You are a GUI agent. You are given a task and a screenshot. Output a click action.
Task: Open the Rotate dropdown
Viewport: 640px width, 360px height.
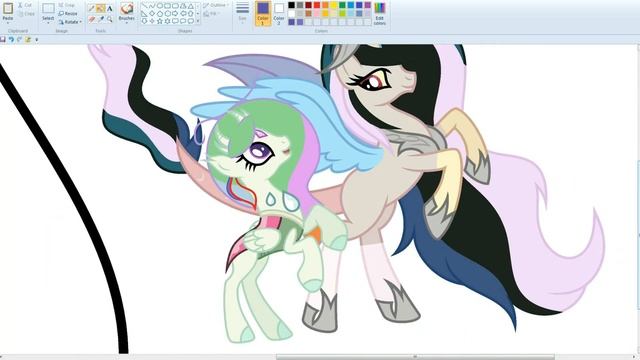coord(70,22)
